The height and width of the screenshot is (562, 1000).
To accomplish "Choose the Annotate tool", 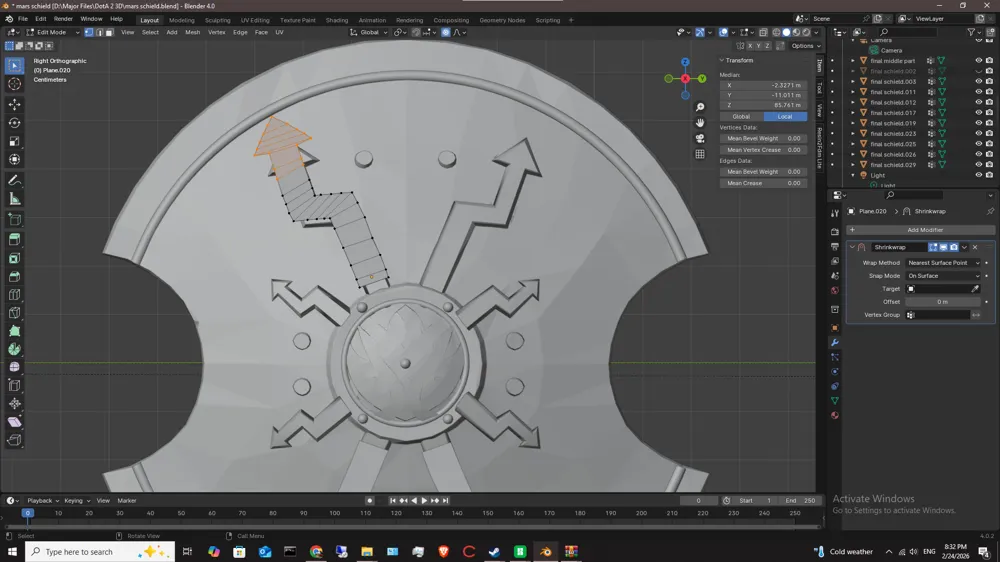I will coord(15,181).
